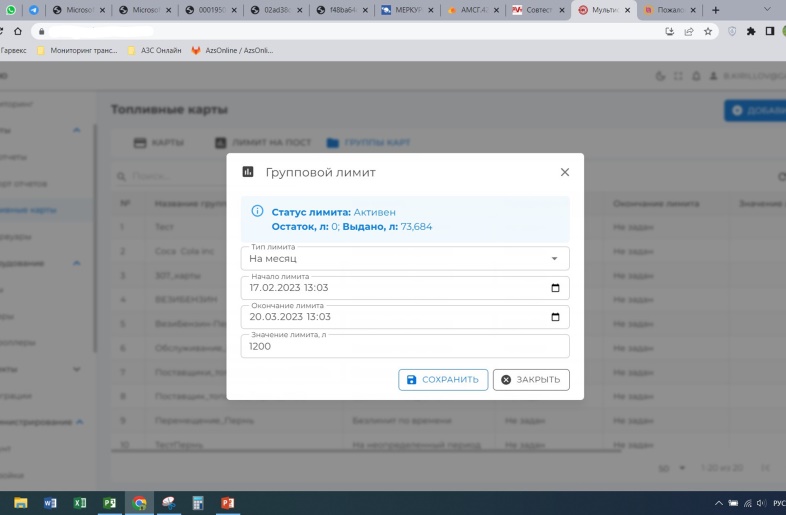Open PowerPoint from the taskbar
The width and height of the screenshot is (786, 515).
coord(227,503)
